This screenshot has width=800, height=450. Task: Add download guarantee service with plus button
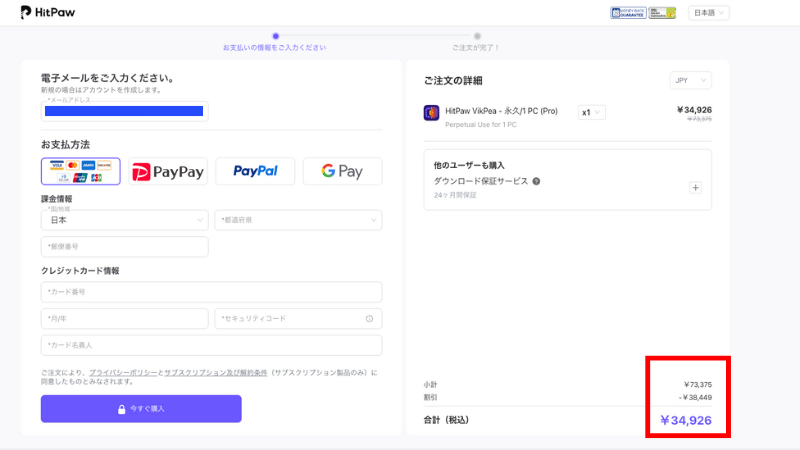695,188
